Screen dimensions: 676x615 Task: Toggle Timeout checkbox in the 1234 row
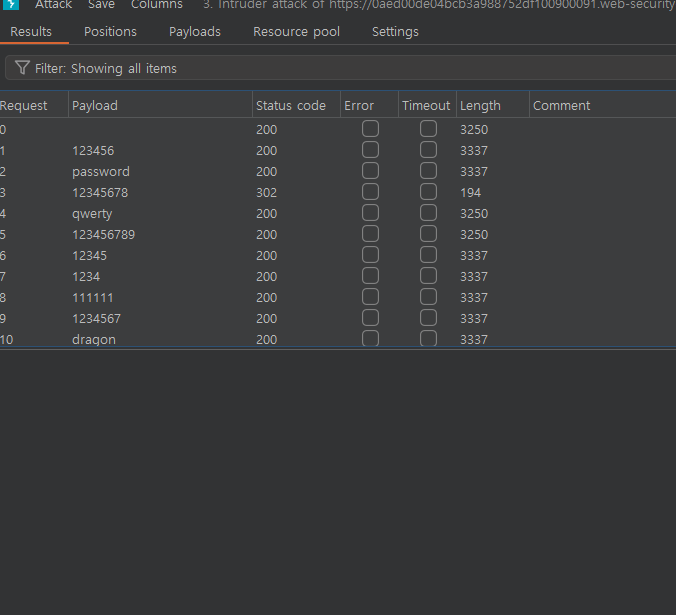pos(428,276)
